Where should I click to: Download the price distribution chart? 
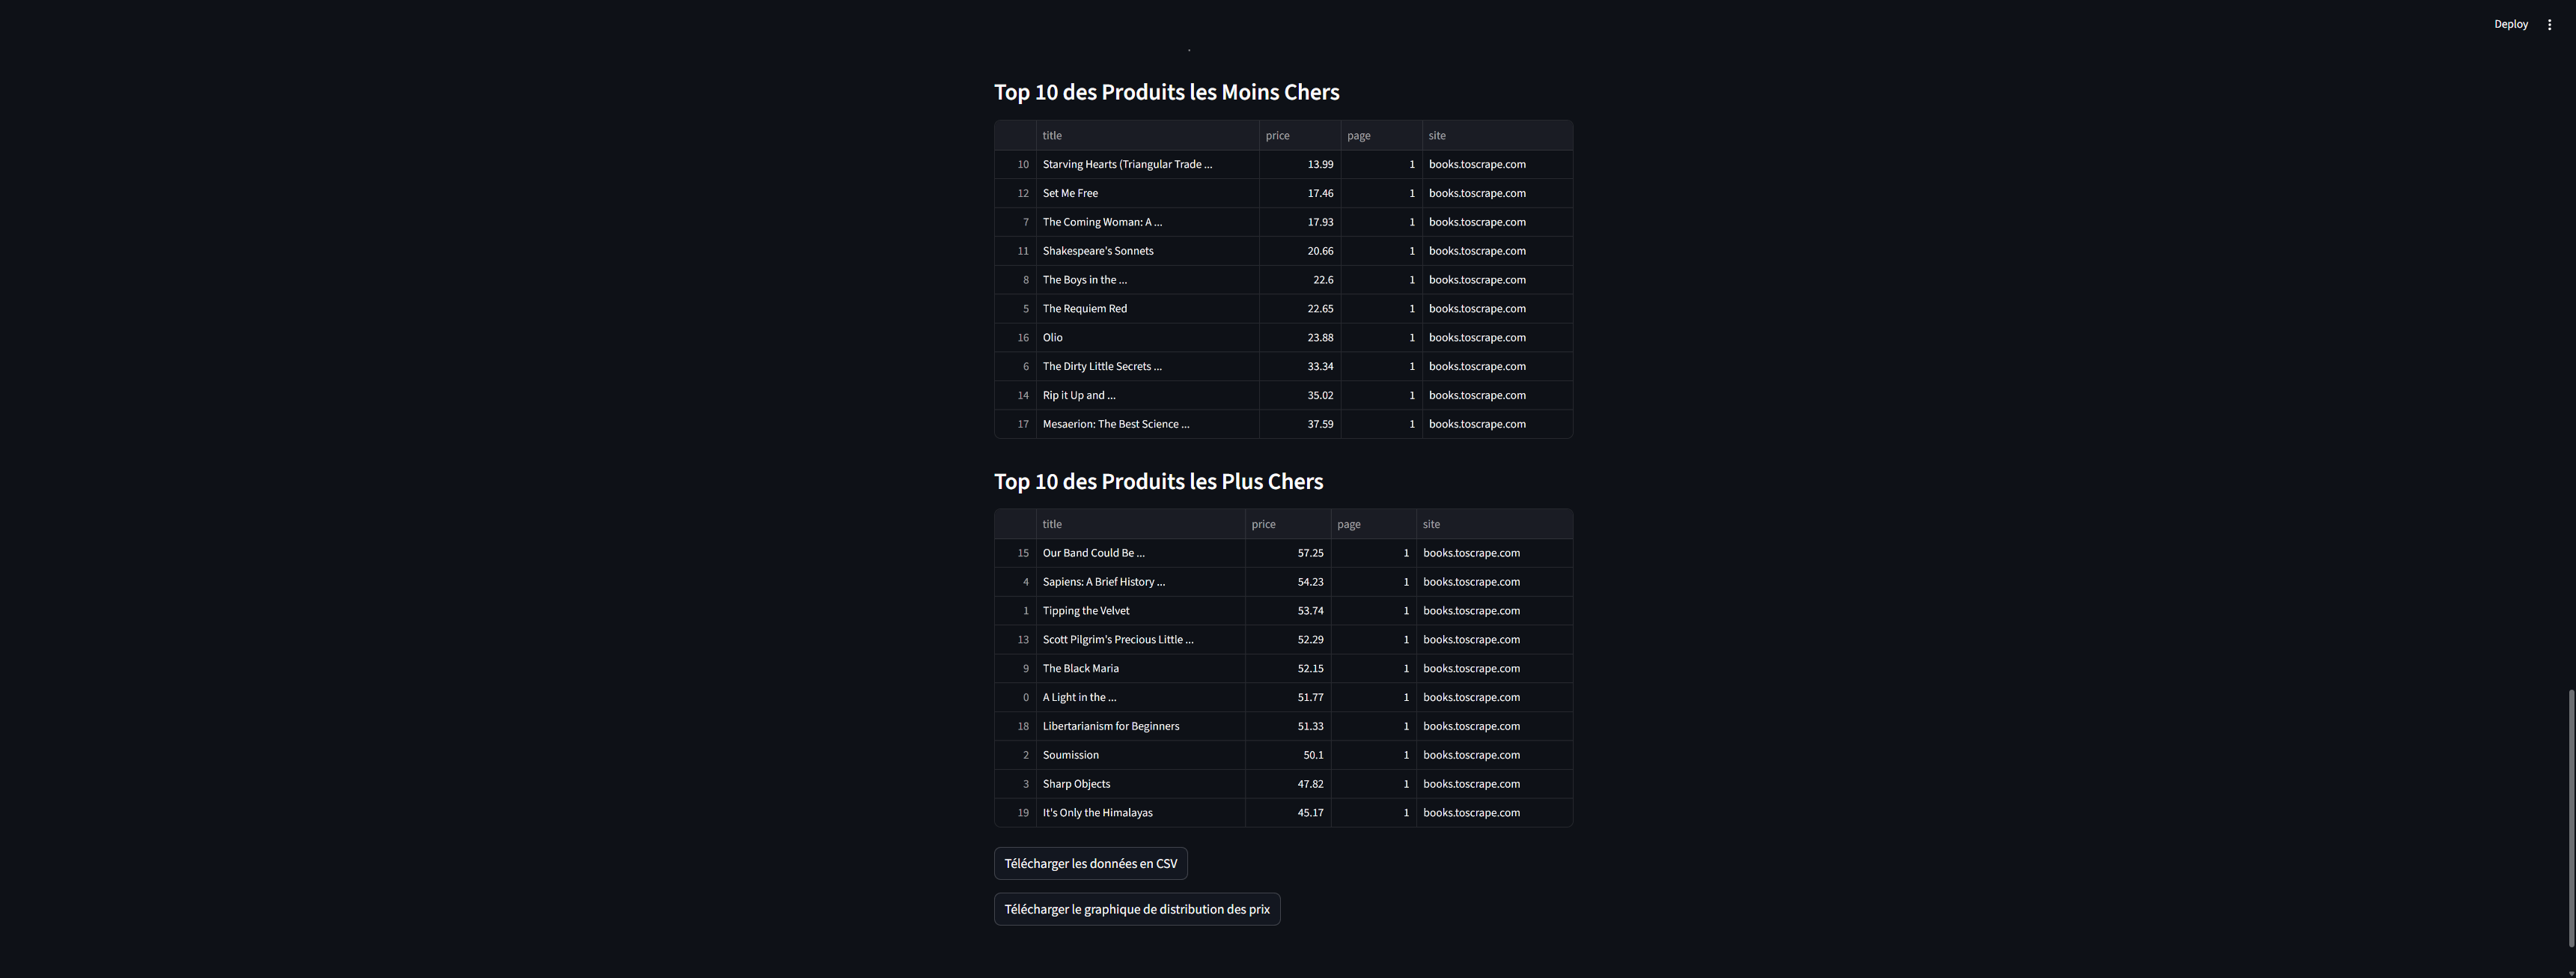pyautogui.click(x=1136, y=909)
